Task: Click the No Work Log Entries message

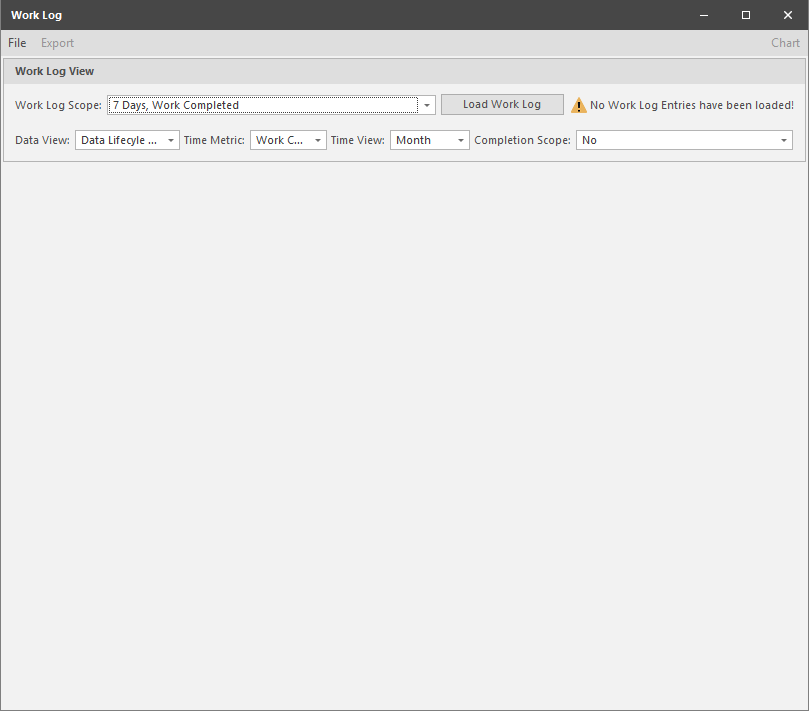Action: point(691,105)
